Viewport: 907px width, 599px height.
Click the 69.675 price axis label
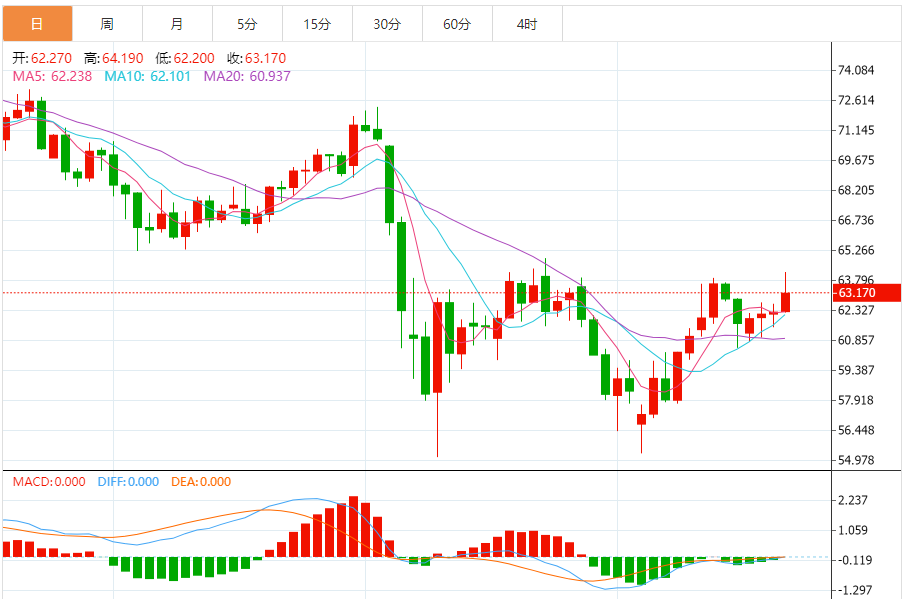(856, 160)
